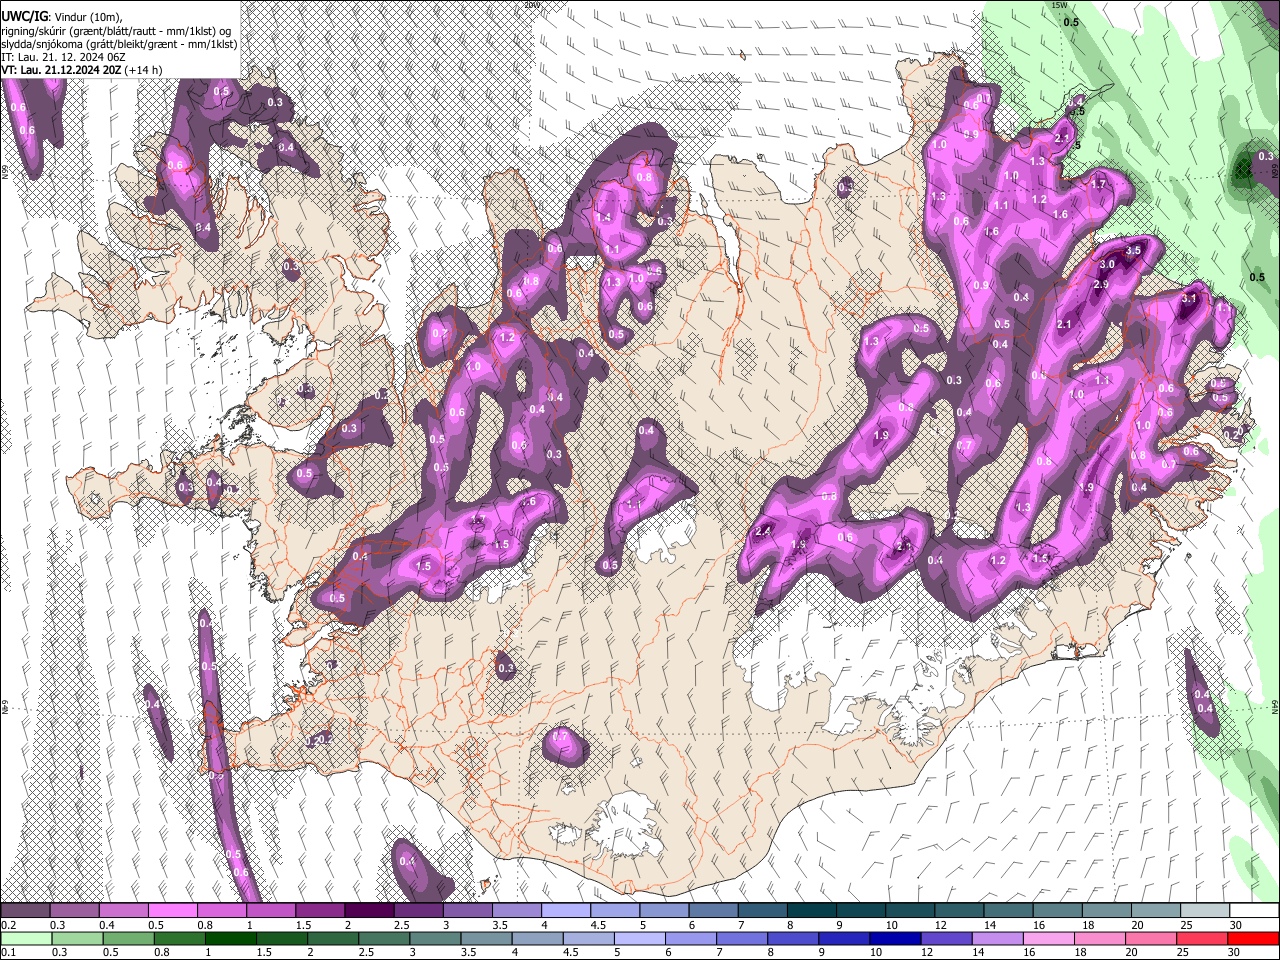
Task: Click the 2.9 precipitation value on the map
Action: (x=1101, y=285)
